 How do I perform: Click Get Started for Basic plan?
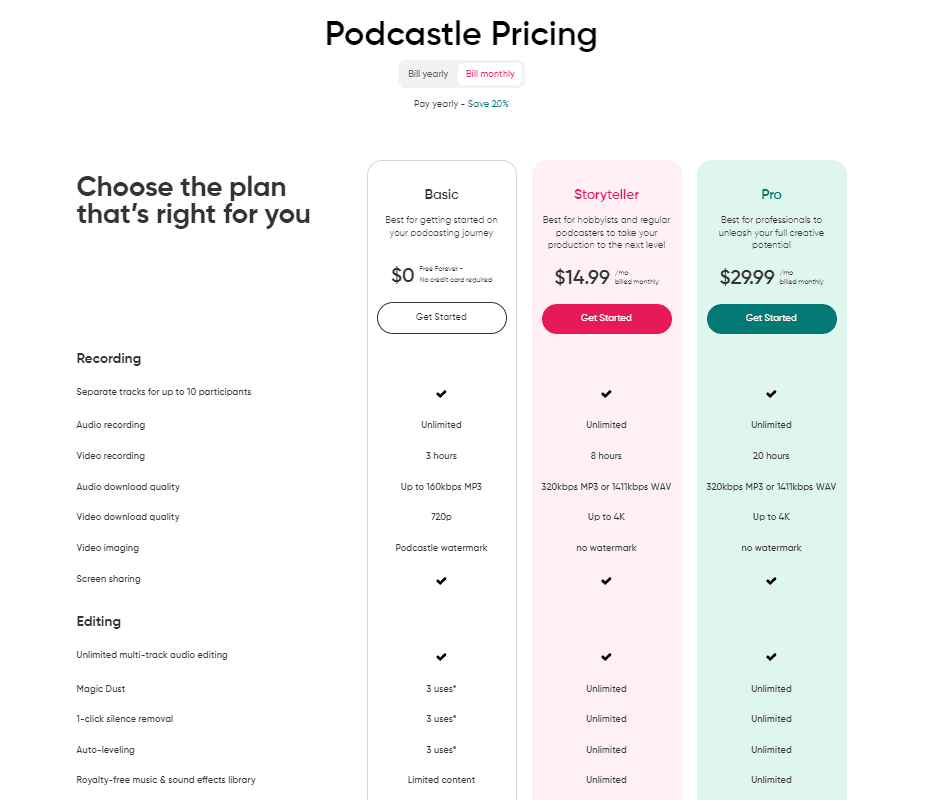pyautogui.click(x=441, y=318)
